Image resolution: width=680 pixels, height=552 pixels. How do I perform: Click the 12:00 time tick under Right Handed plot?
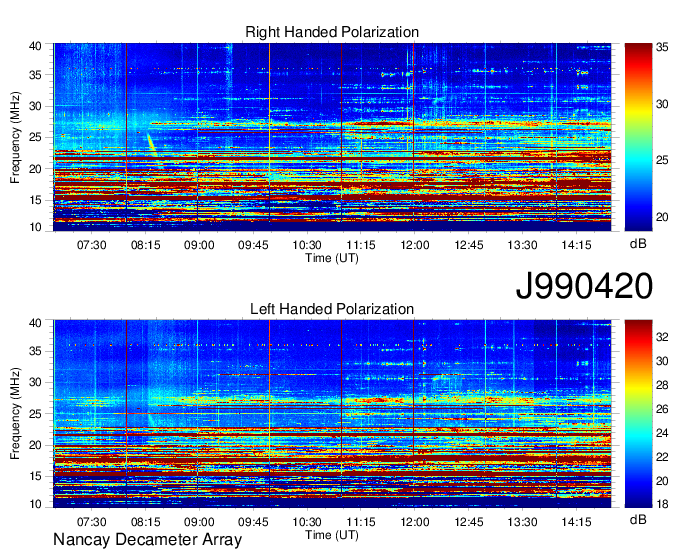(x=415, y=245)
